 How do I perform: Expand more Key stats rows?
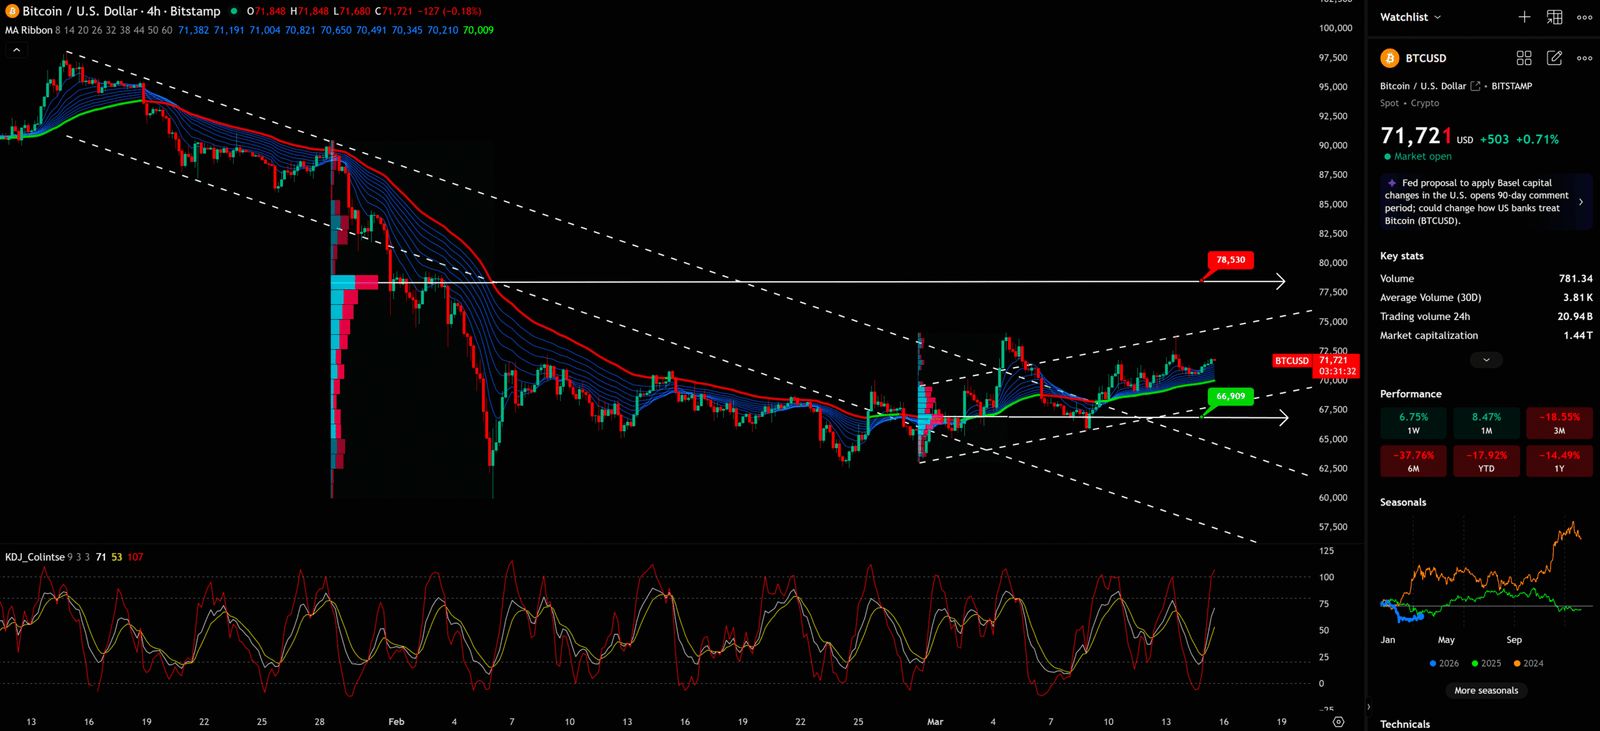(x=1486, y=360)
